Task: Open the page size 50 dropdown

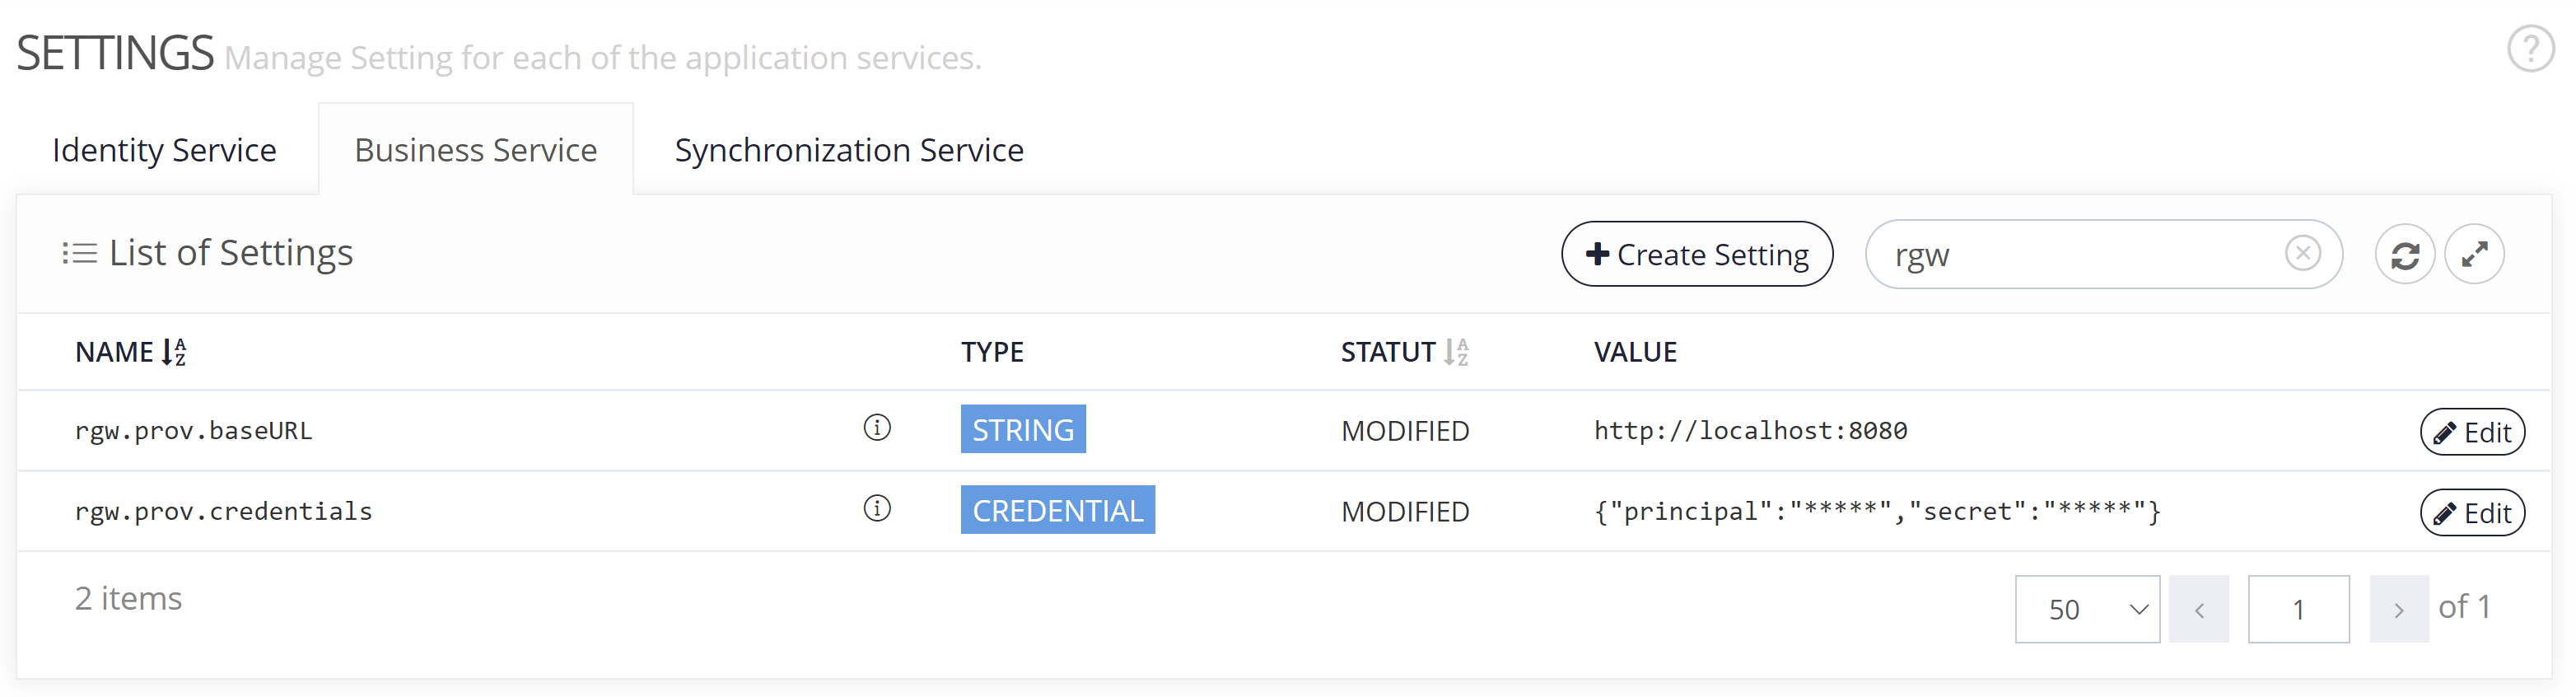Action: click(2086, 609)
